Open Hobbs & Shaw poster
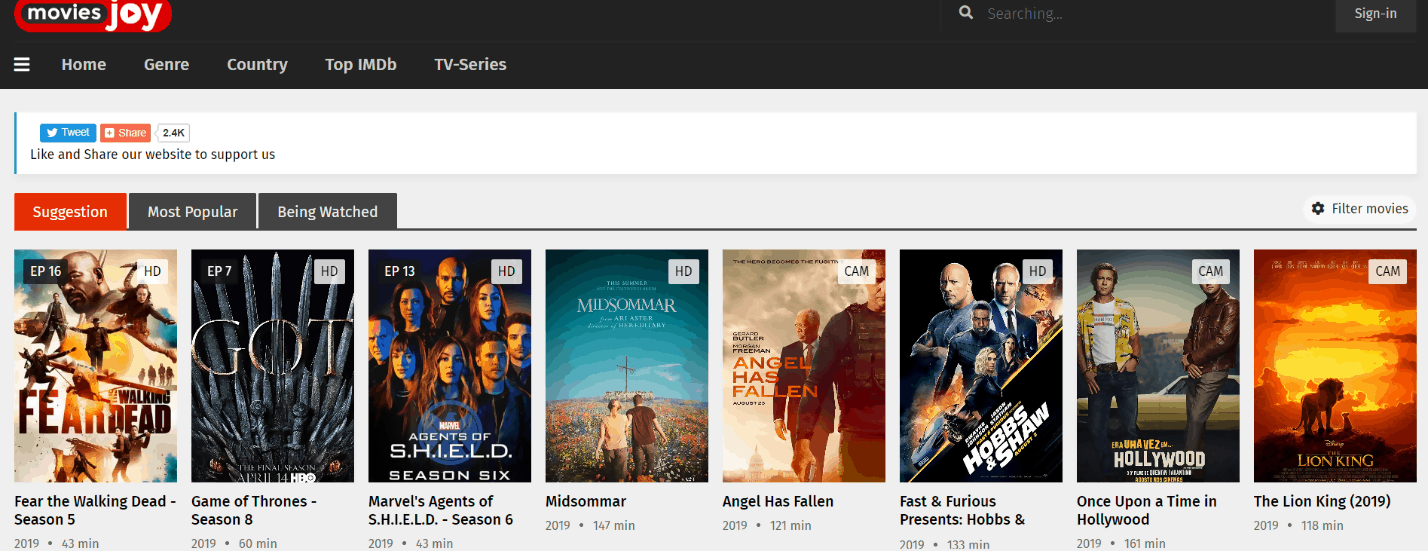The image size is (1428, 551). coord(981,366)
